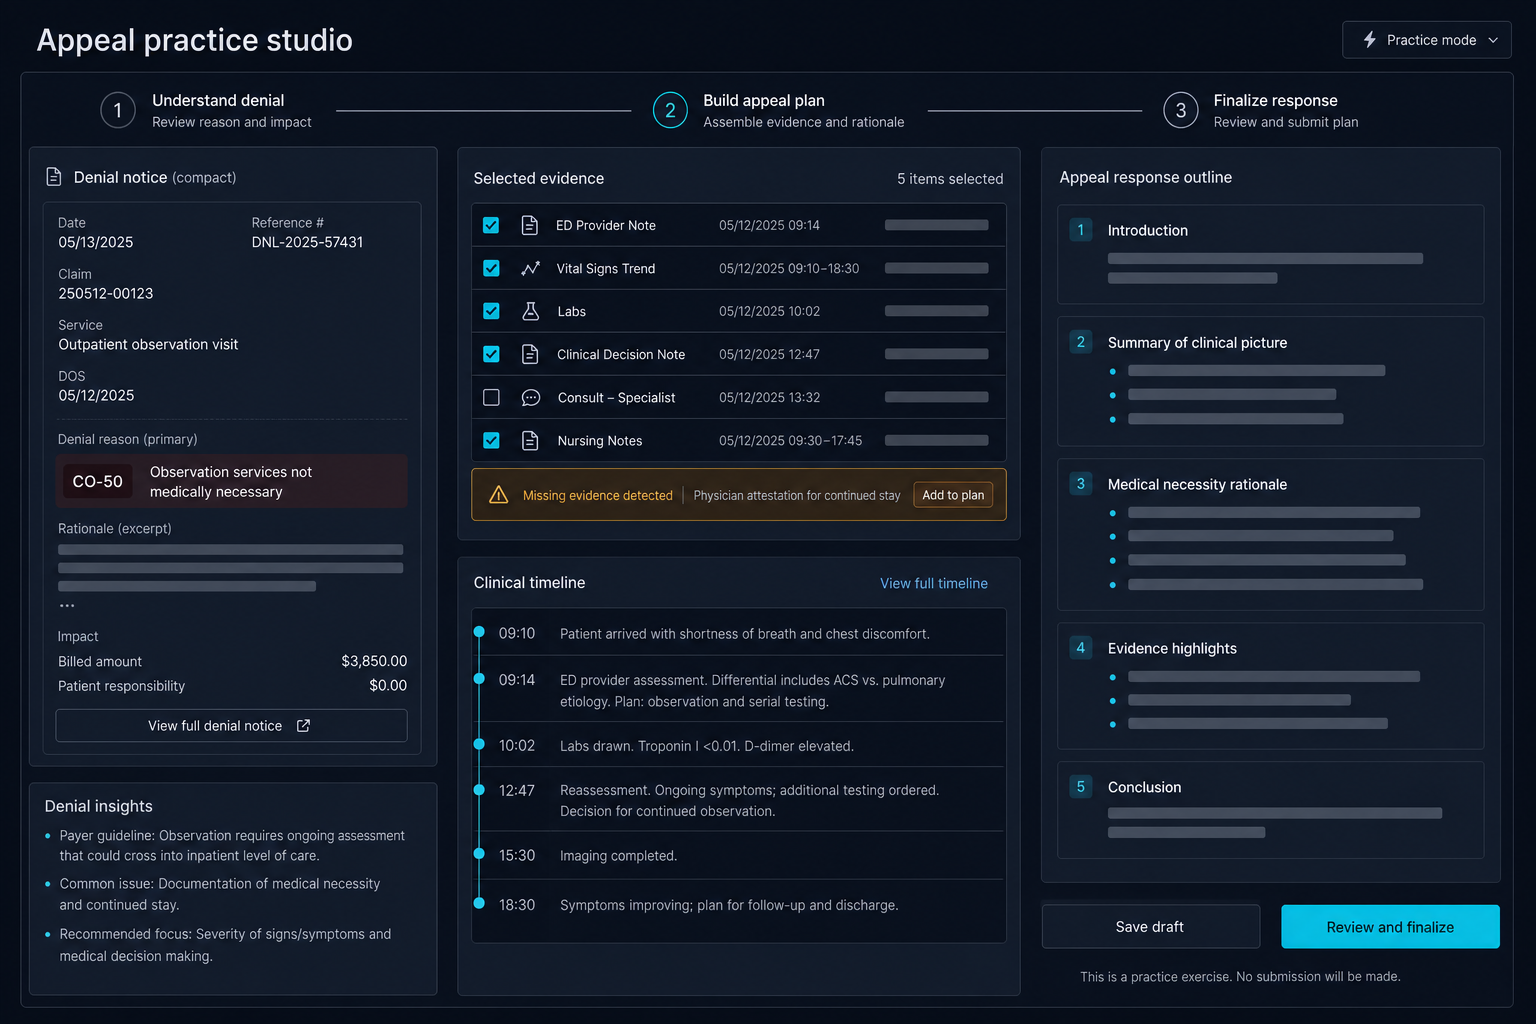Screen dimensions: 1536x1024
Task: Click the Nursing Notes document icon
Action: 530,440
